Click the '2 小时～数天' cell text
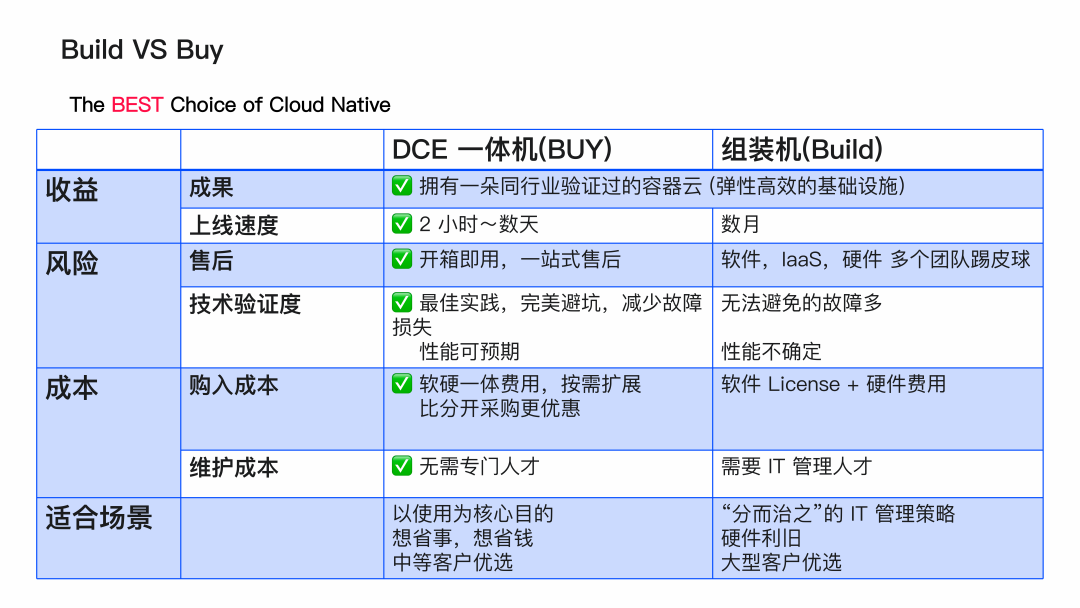Image resolution: width=1080 pixels, height=608 pixels. tap(479, 224)
